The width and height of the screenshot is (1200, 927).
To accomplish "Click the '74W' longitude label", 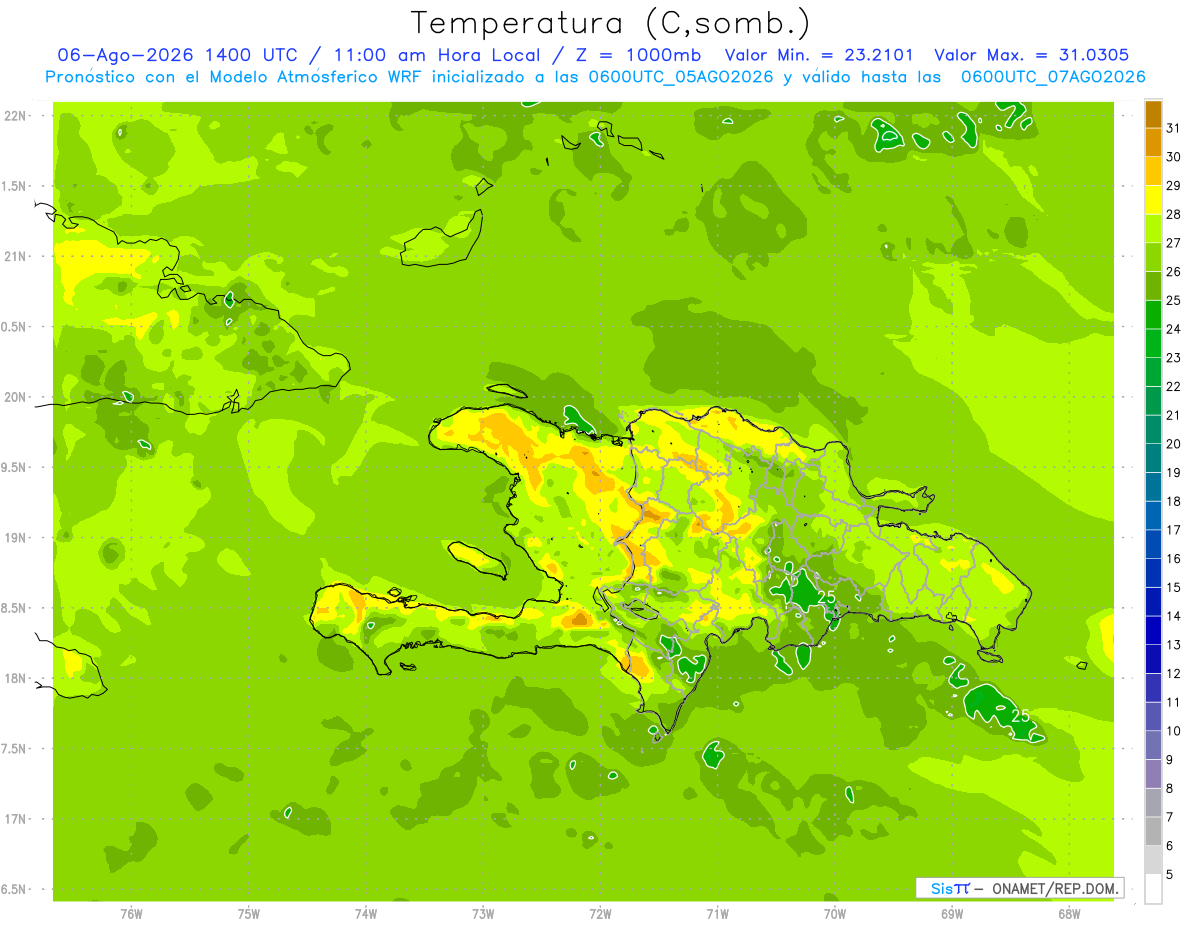I will (366, 914).
